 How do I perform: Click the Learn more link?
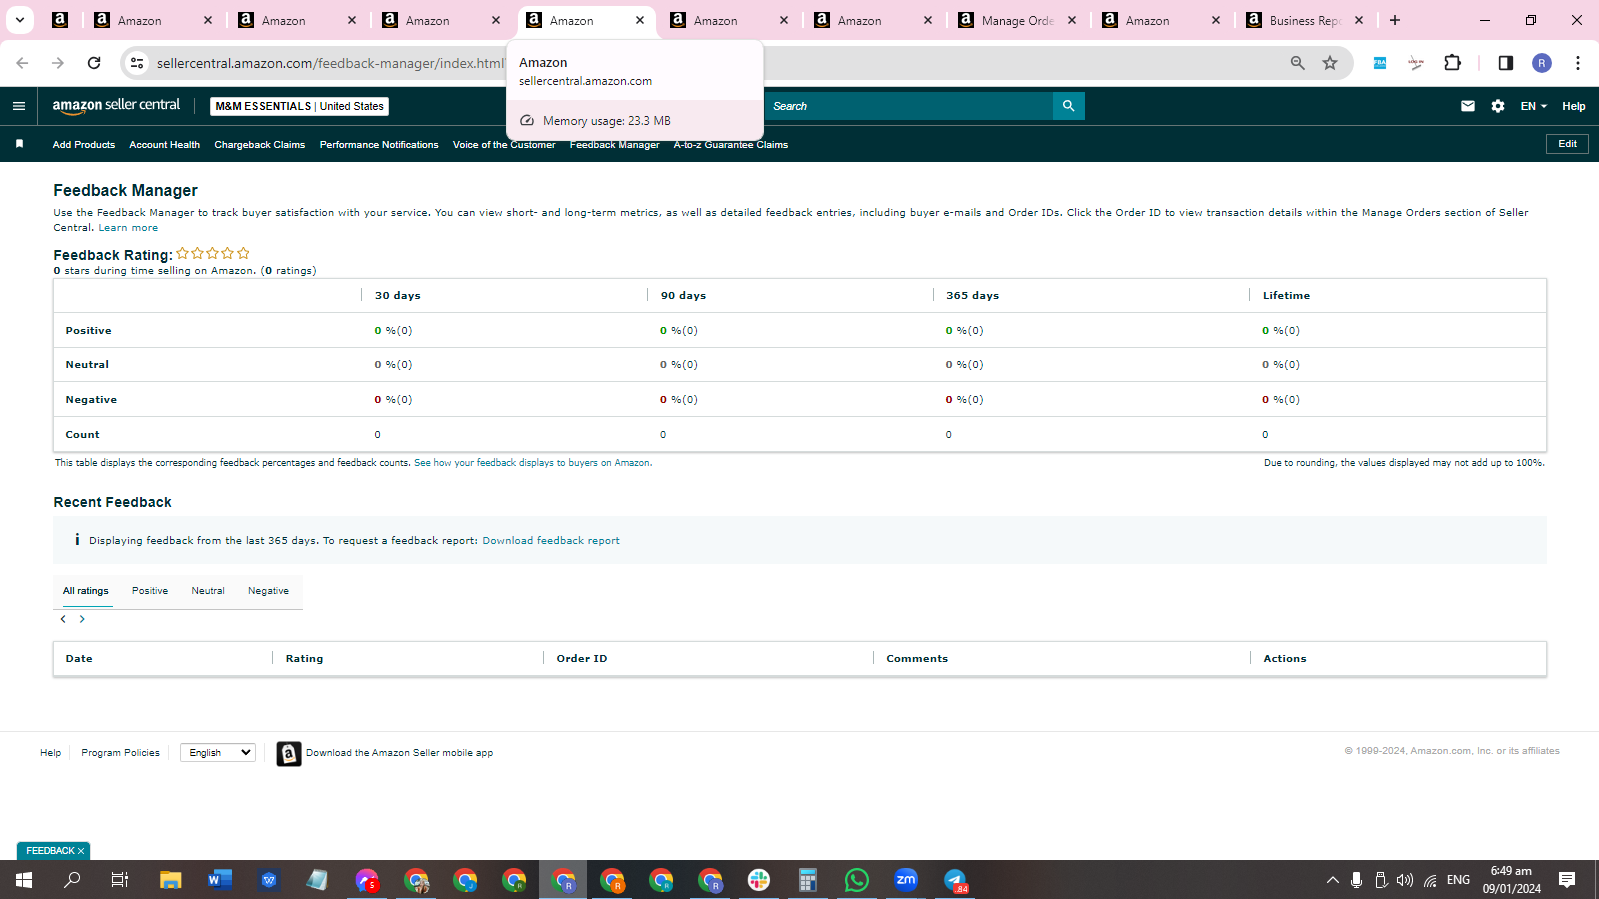click(x=128, y=228)
